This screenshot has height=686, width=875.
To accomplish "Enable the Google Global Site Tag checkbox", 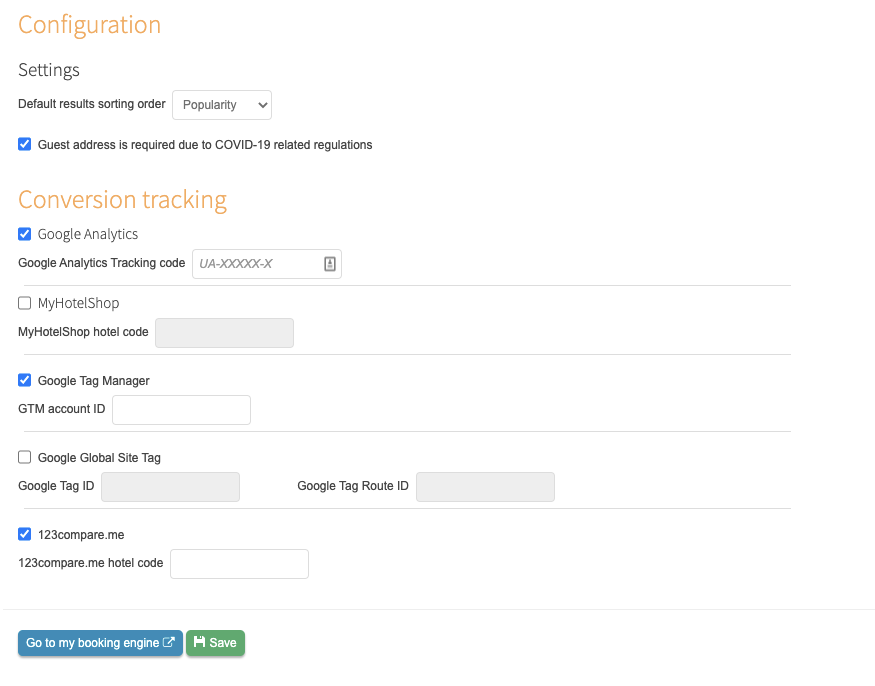I will pos(25,457).
